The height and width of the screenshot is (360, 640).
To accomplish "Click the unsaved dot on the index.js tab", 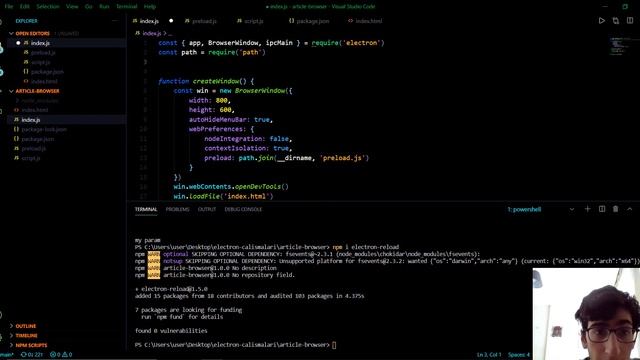I will point(171,21).
